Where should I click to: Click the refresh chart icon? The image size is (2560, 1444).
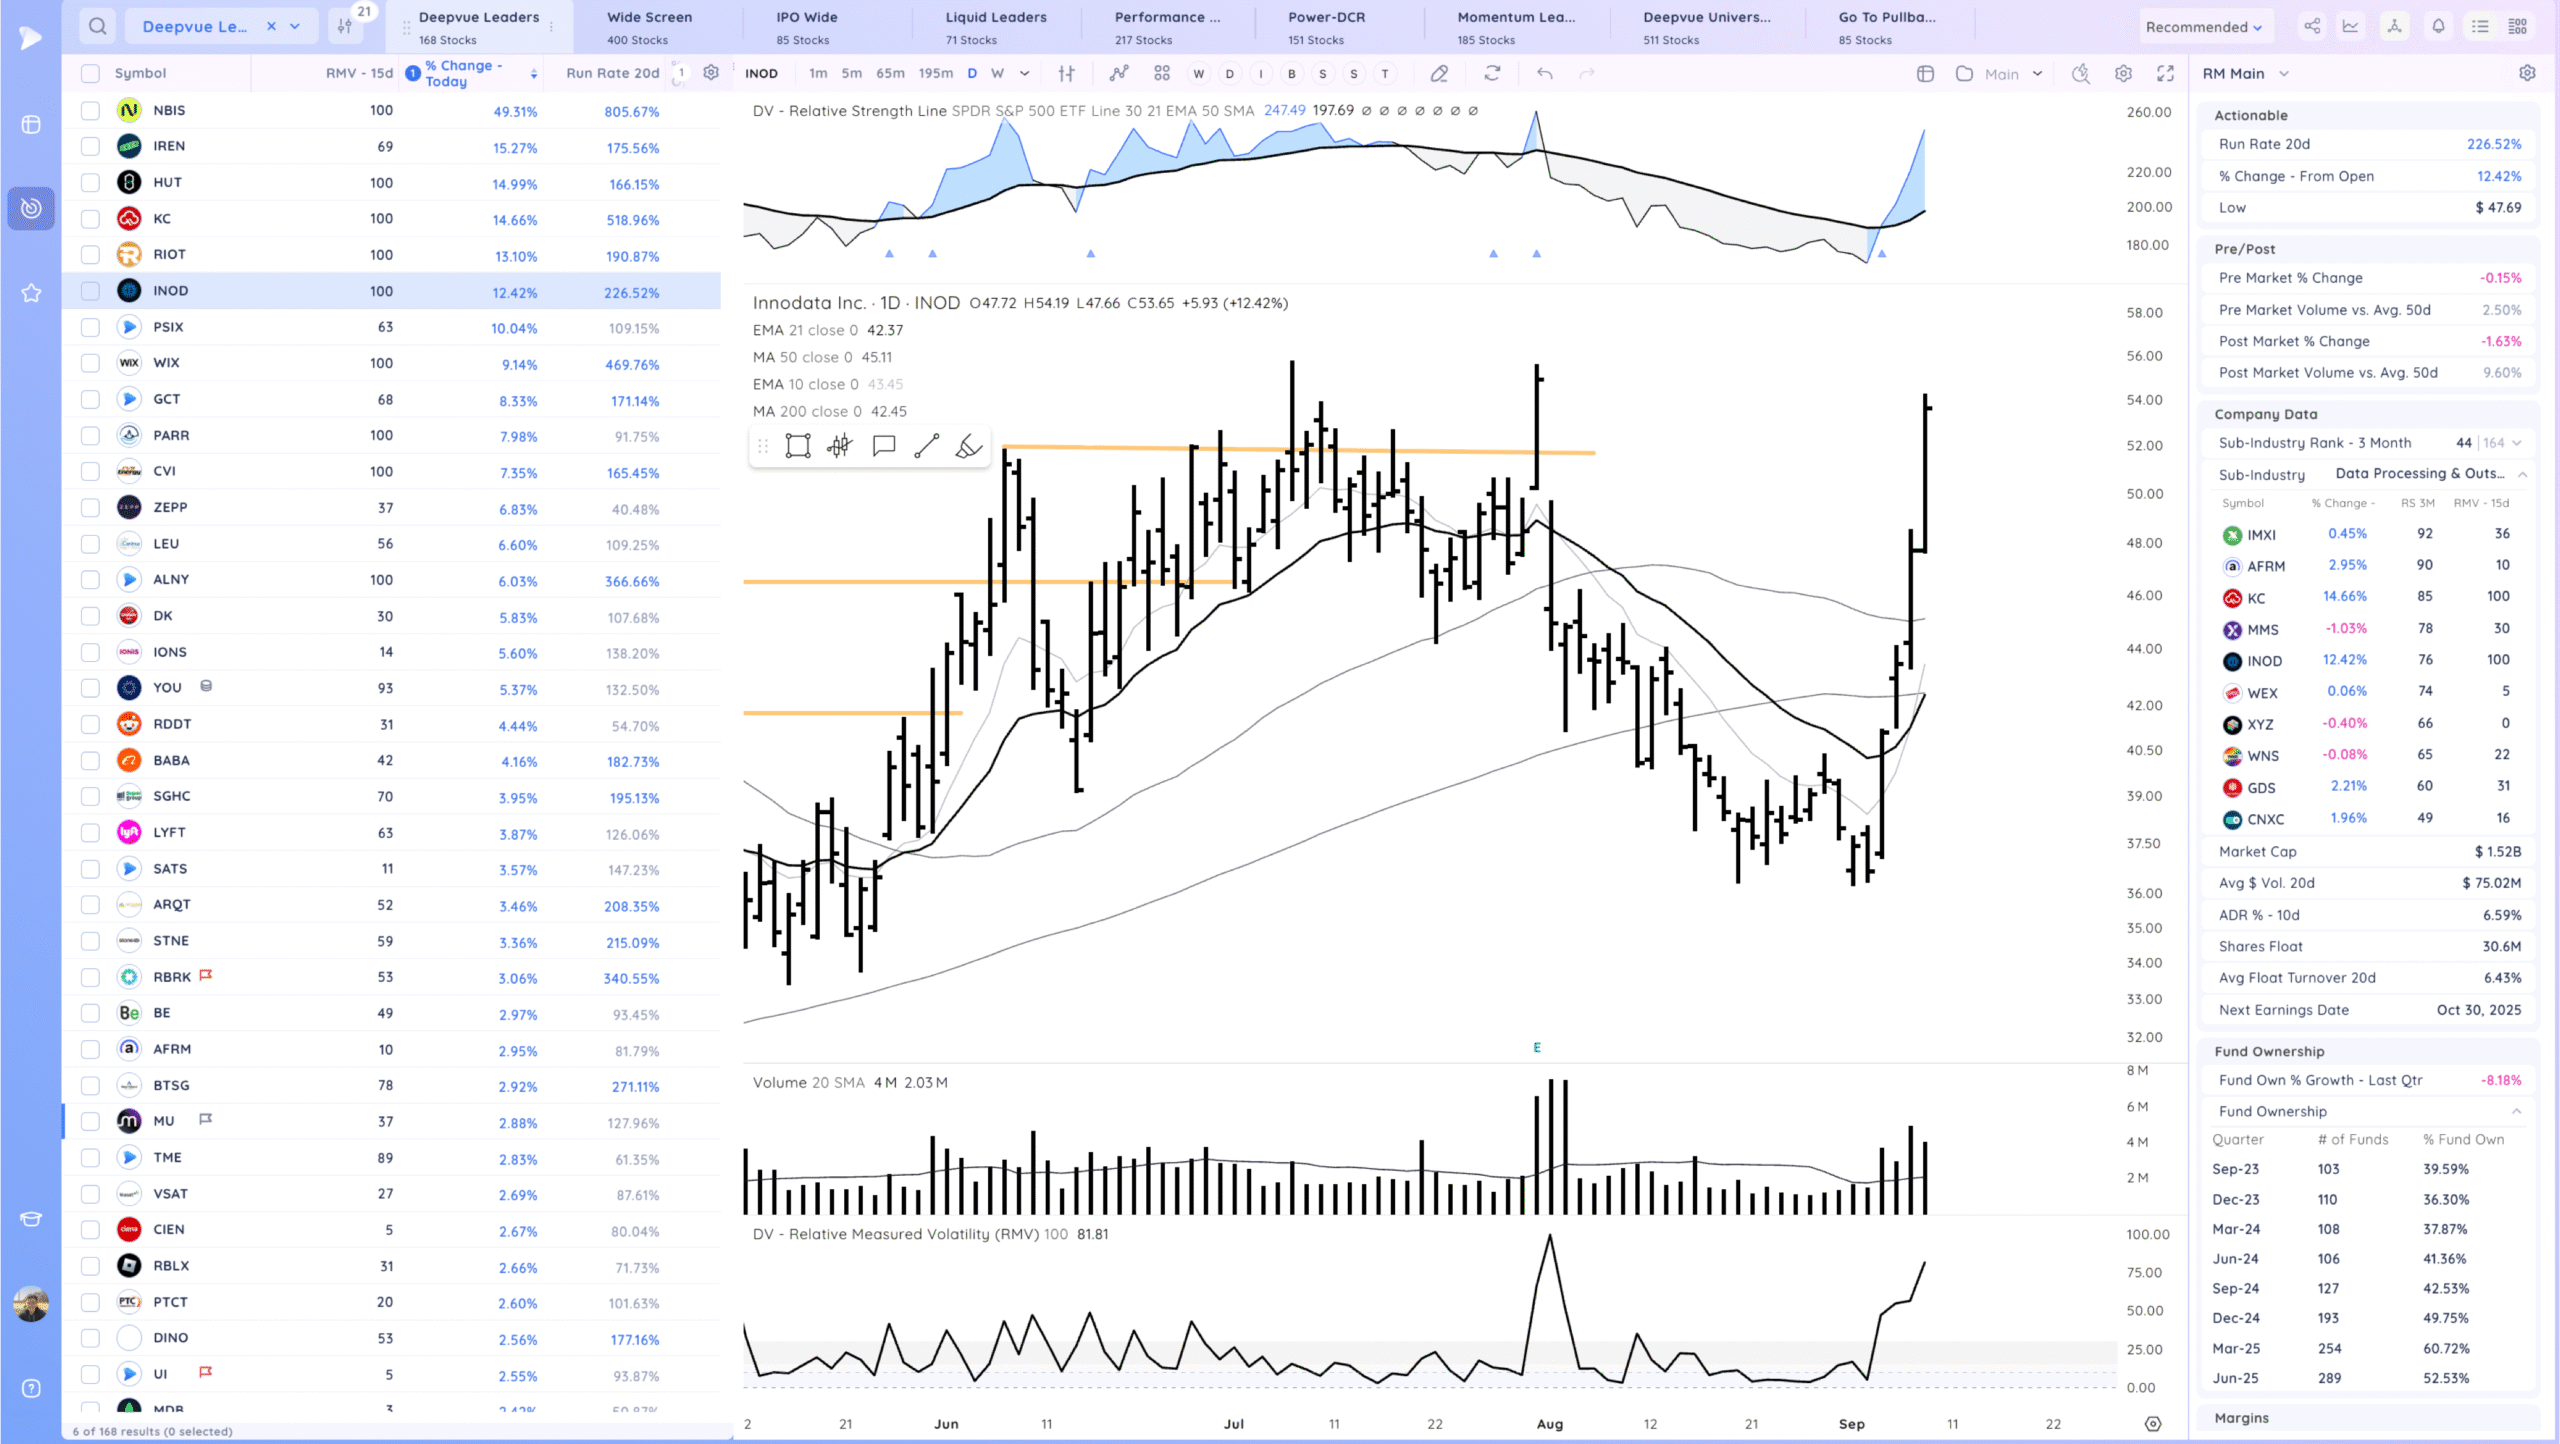(x=1492, y=73)
